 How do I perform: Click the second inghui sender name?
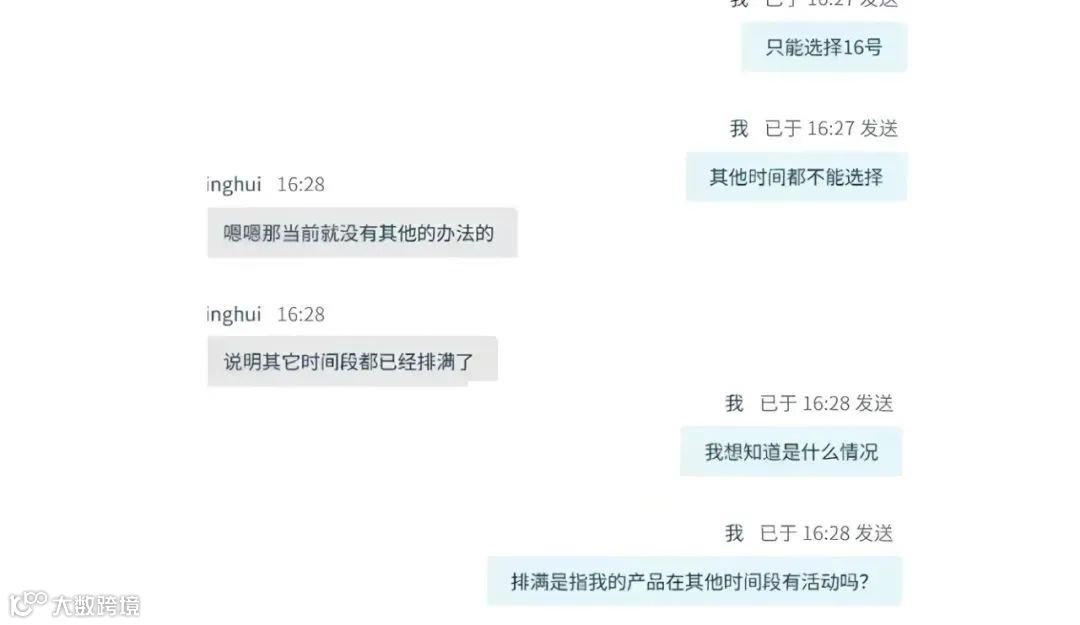pyautogui.click(x=234, y=315)
